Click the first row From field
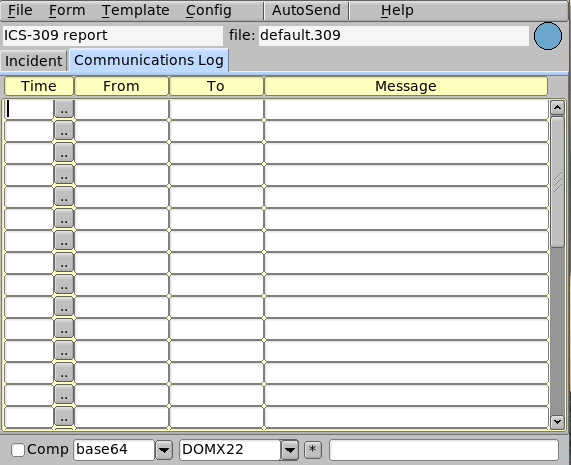Viewport: 571px width, 465px height. [122, 109]
